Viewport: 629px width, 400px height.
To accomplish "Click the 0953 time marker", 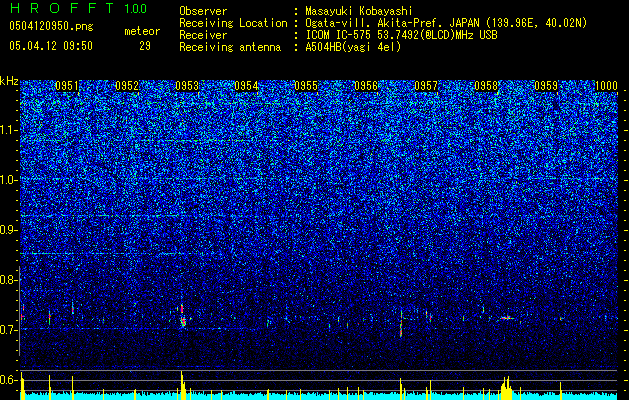I will (x=187, y=86).
